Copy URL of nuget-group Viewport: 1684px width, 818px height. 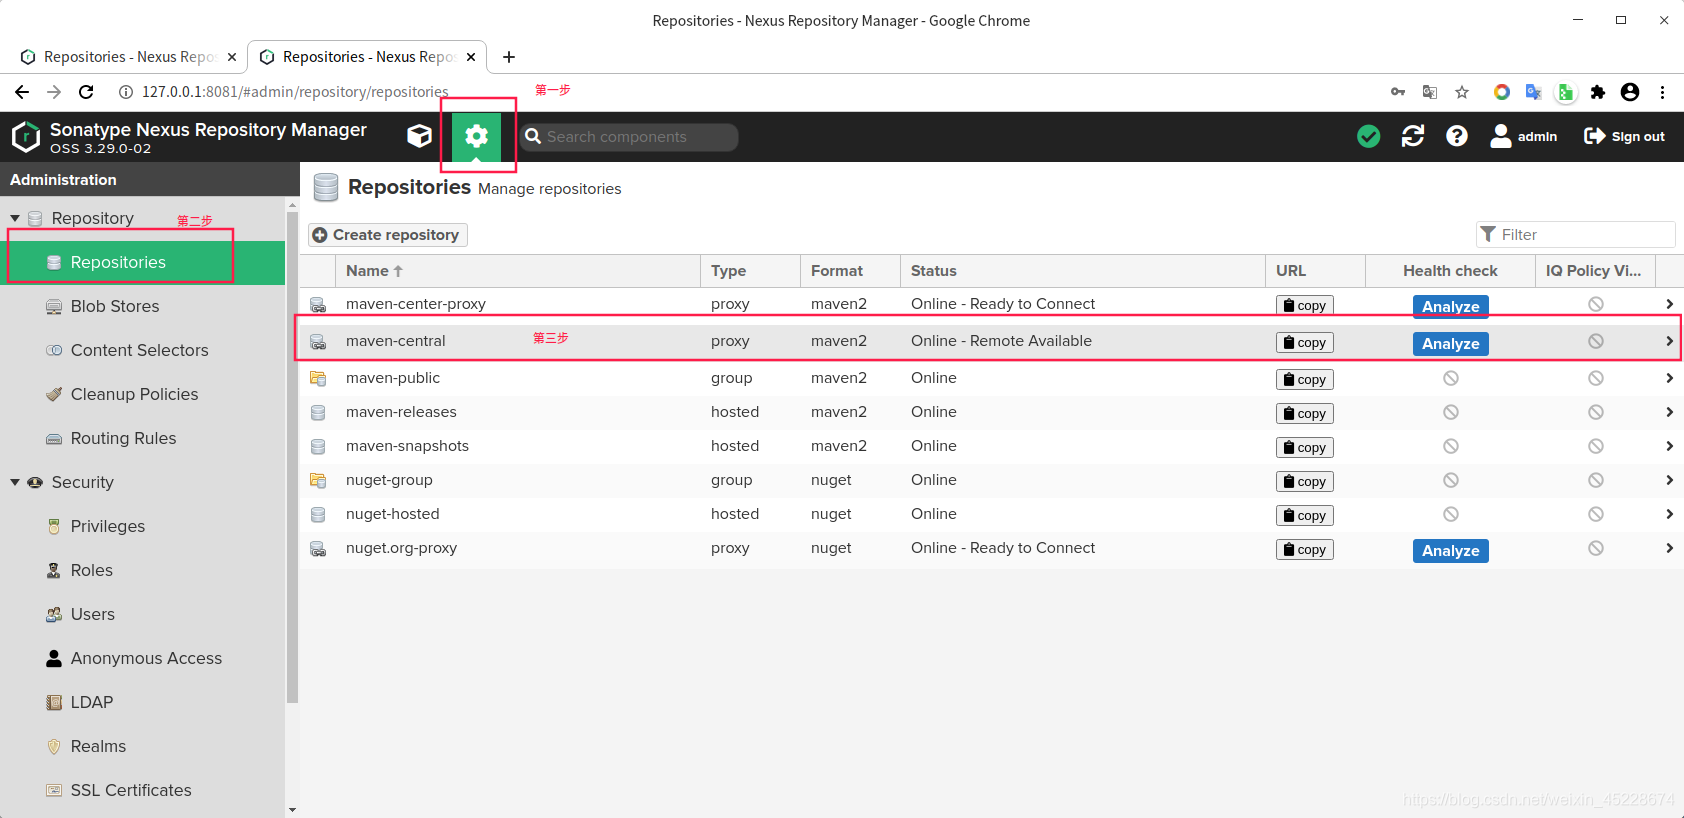[1304, 481]
